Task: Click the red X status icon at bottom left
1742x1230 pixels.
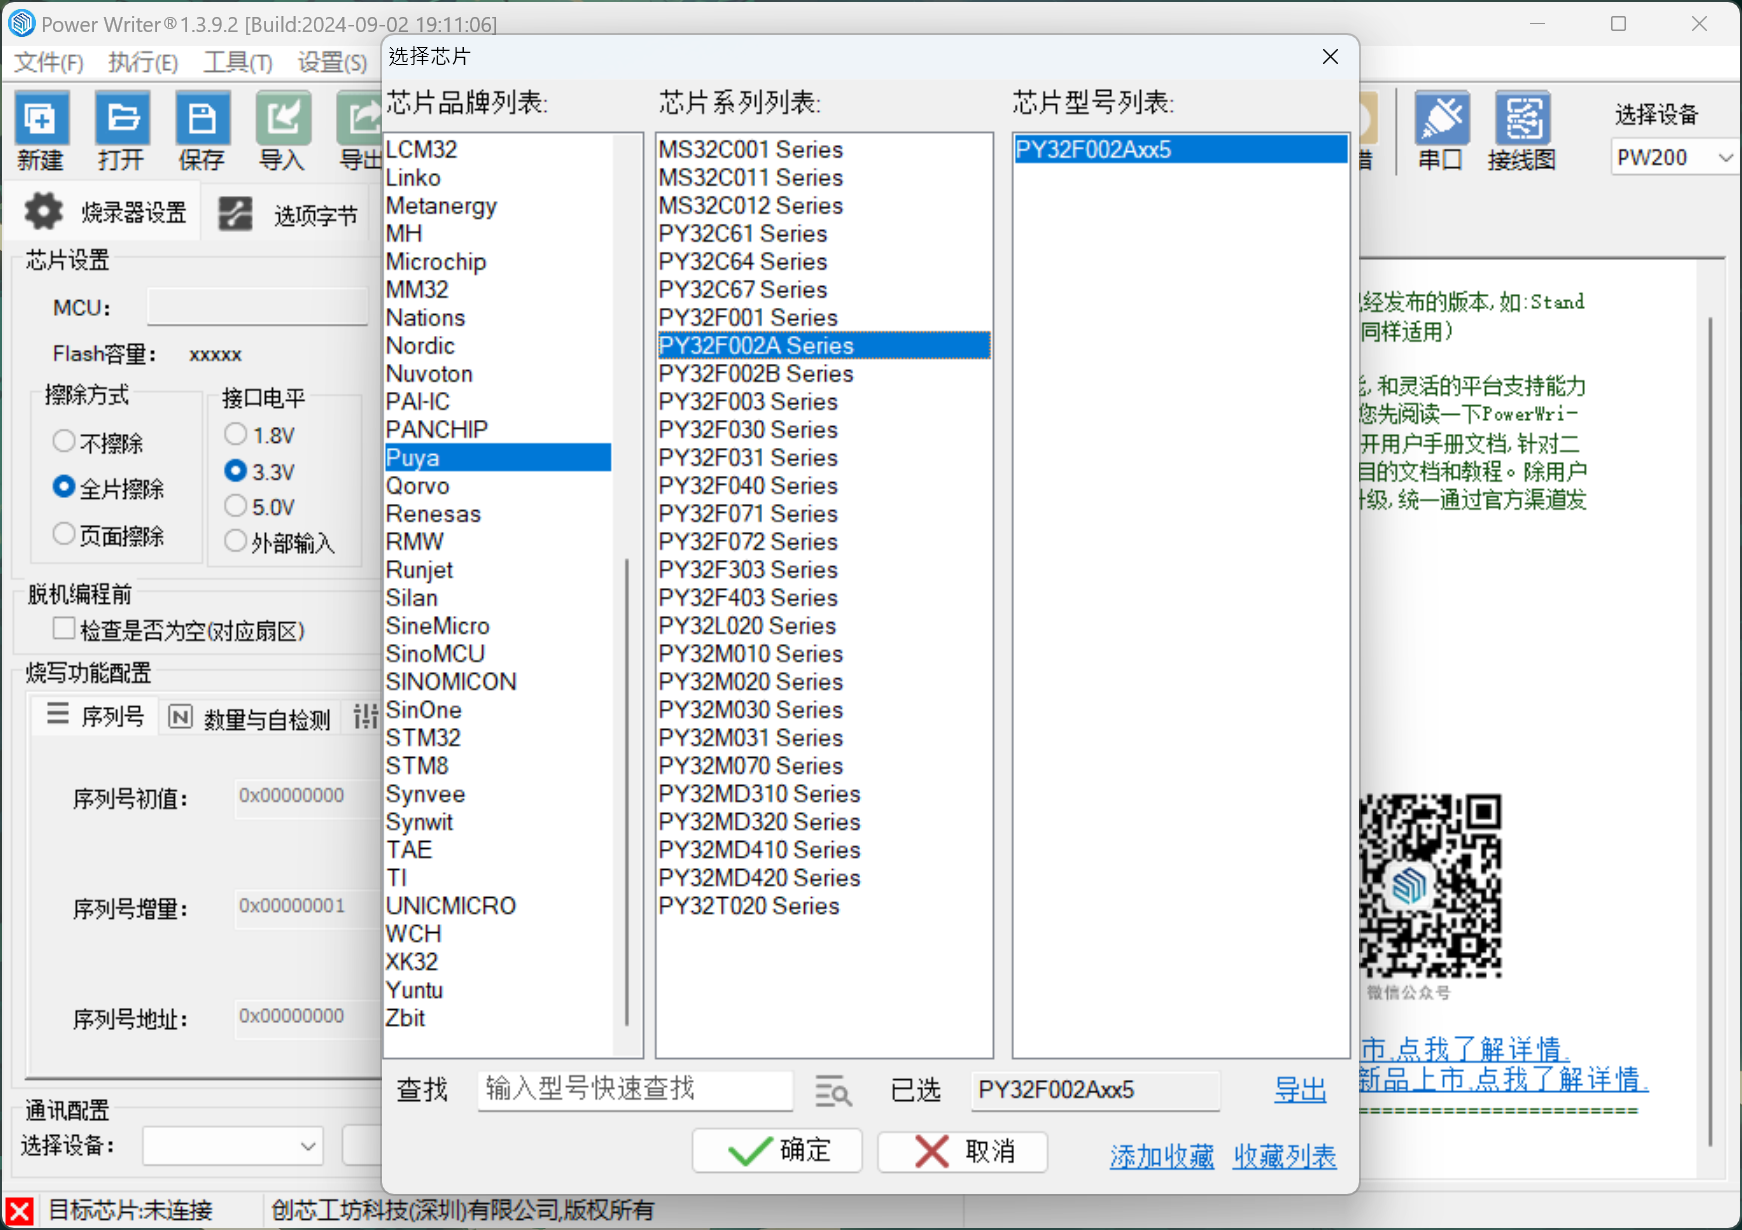Action: pyautogui.click(x=19, y=1211)
